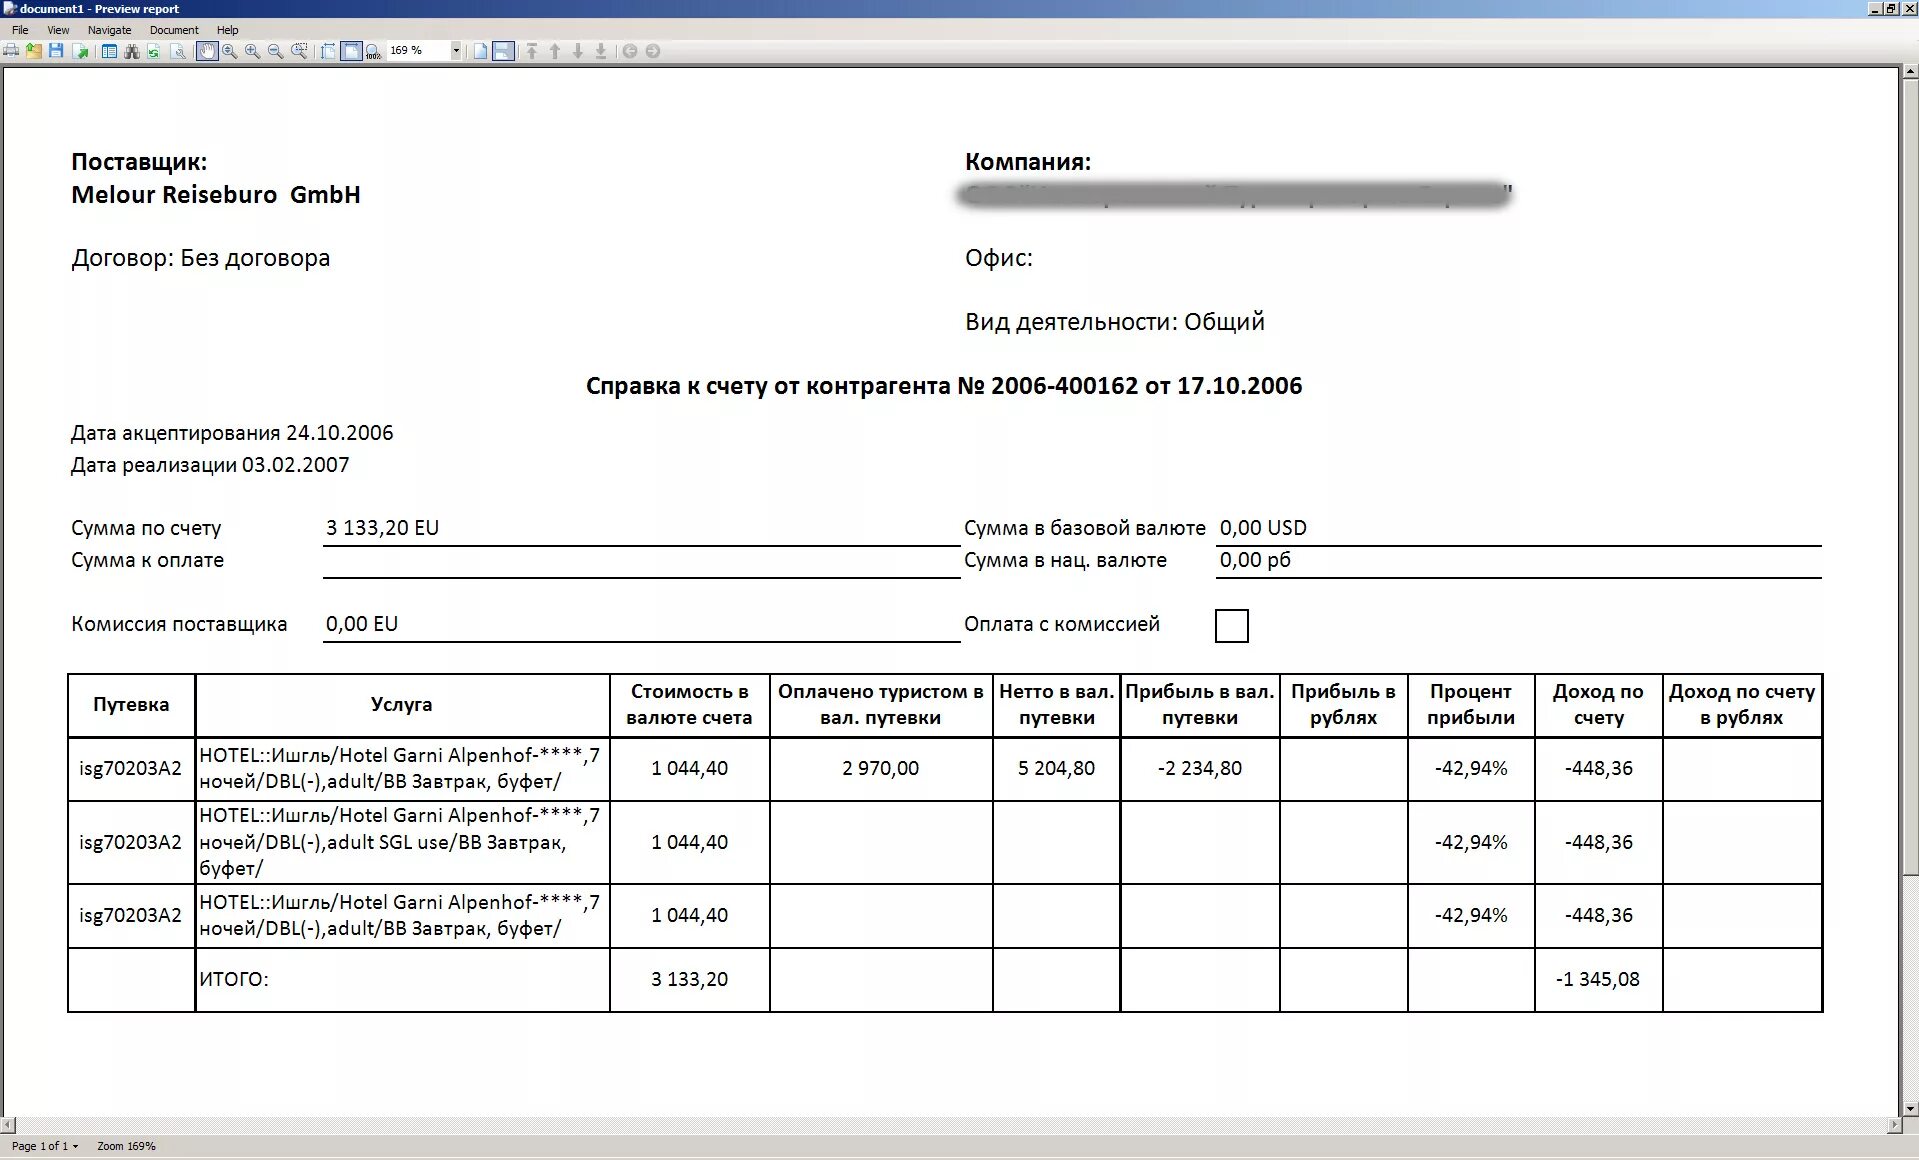Image resolution: width=1919 pixels, height=1160 pixels.
Task: Switch to single page view icon
Action: click(480, 51)
